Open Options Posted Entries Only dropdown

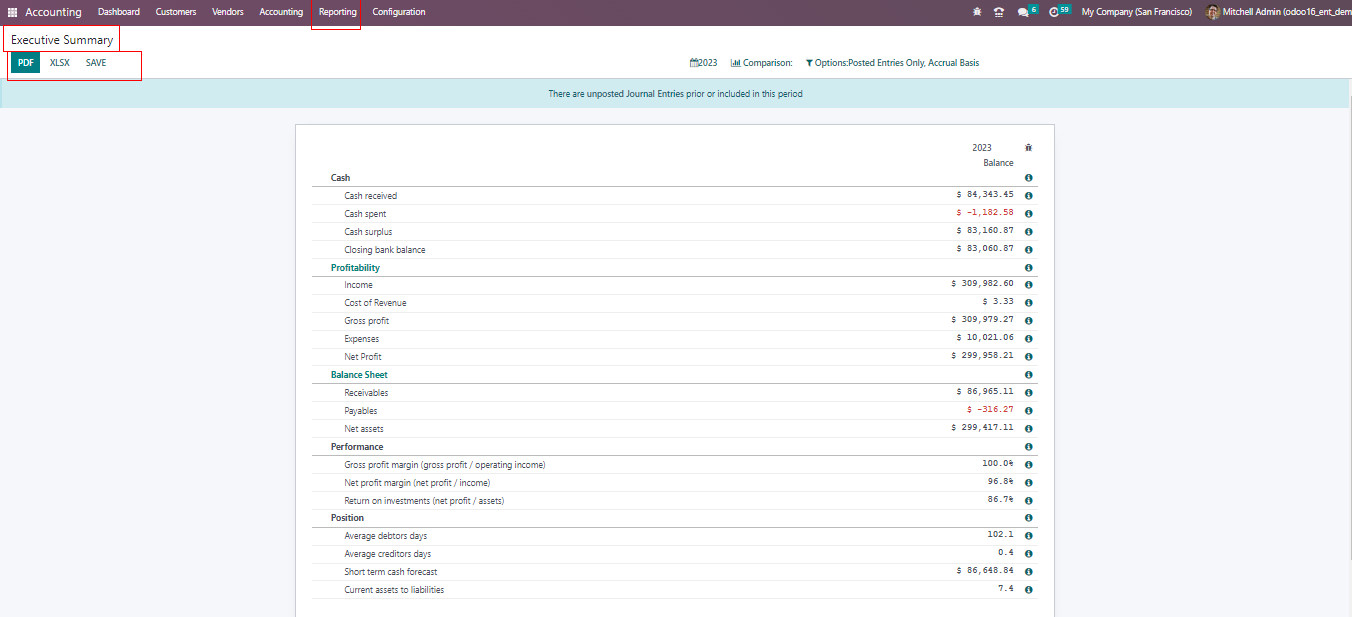coord(892,63)
